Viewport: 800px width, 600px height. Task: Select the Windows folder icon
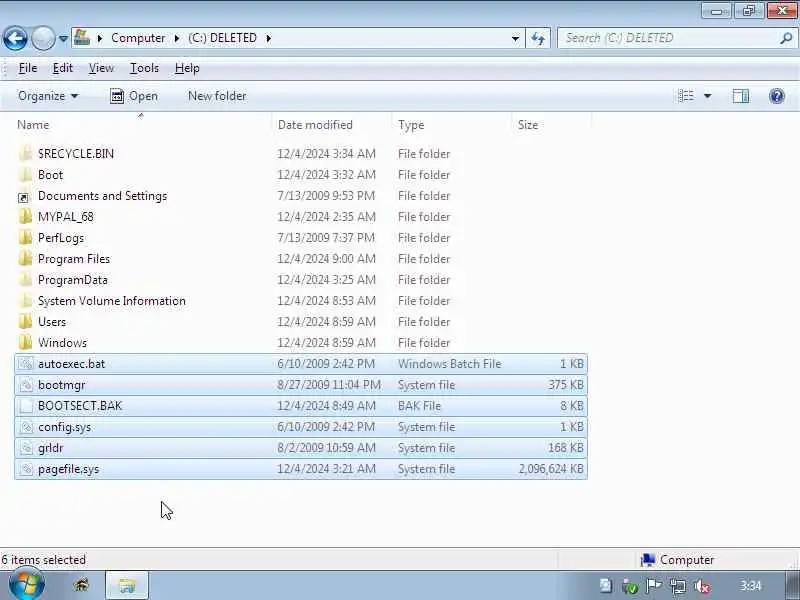click(x=25, y=342)
